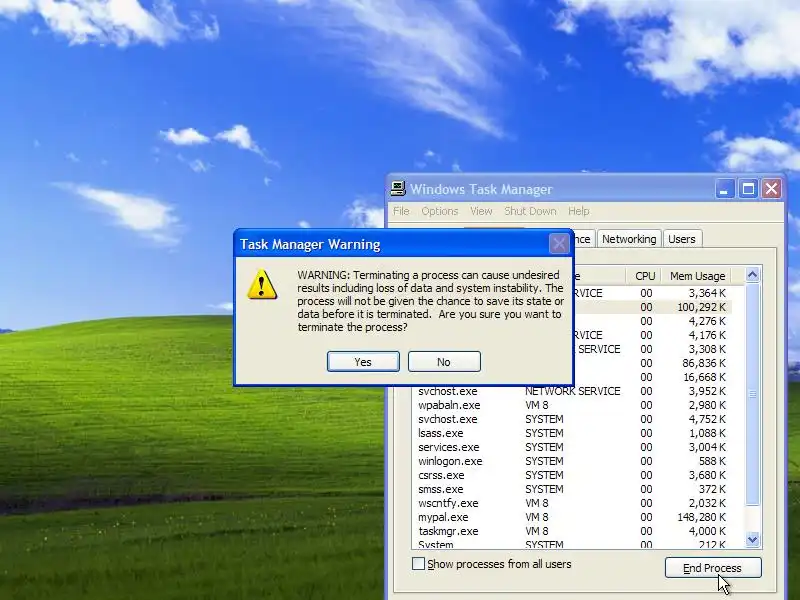800x600 pixels.
Task: Open the View menu in Task Manager
Action: (481, 211)
